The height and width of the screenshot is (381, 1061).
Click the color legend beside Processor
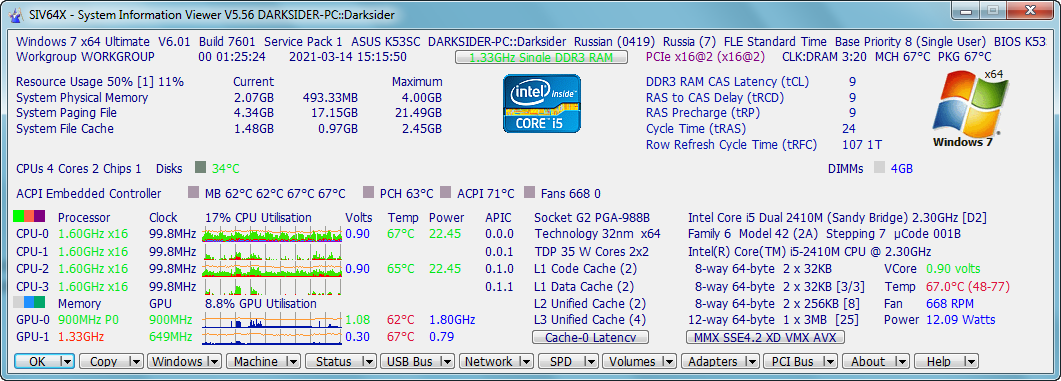point(29,217)
